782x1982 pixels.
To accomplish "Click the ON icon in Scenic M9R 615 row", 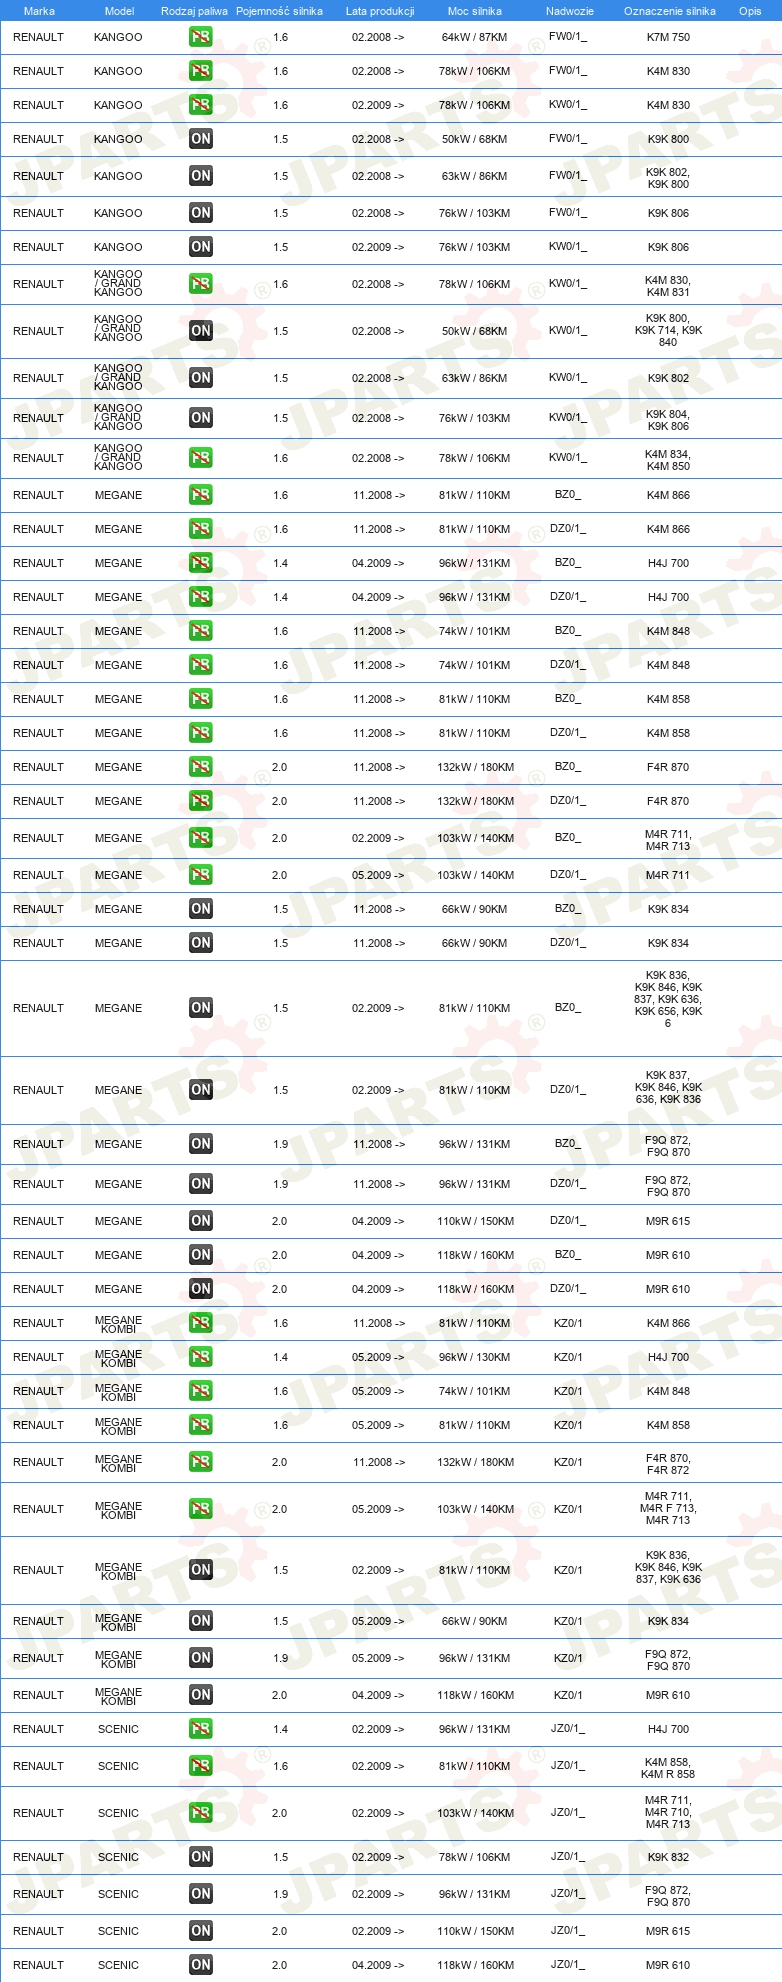I will tap(201, 1931).
